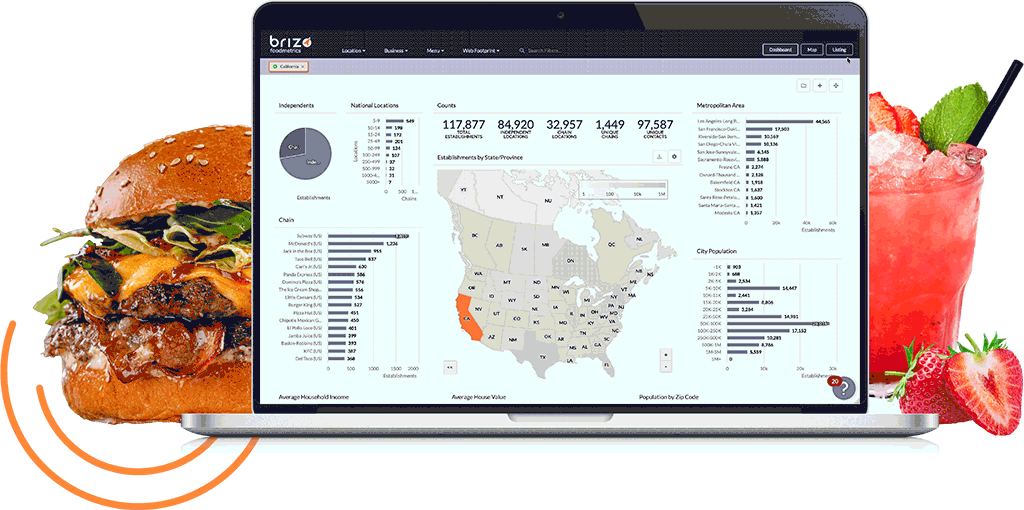Click 'City Population' panel title
1024x510 pixels.
pos(717,251)
